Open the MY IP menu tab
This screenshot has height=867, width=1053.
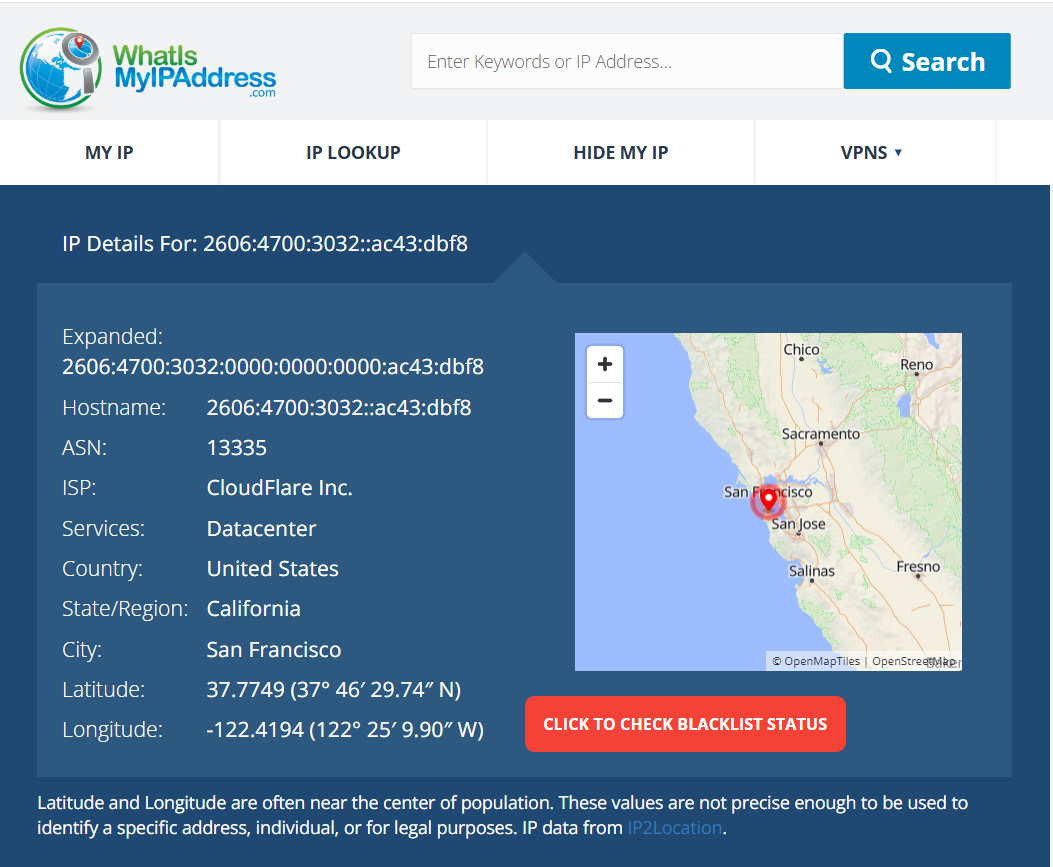pos(109,152)
